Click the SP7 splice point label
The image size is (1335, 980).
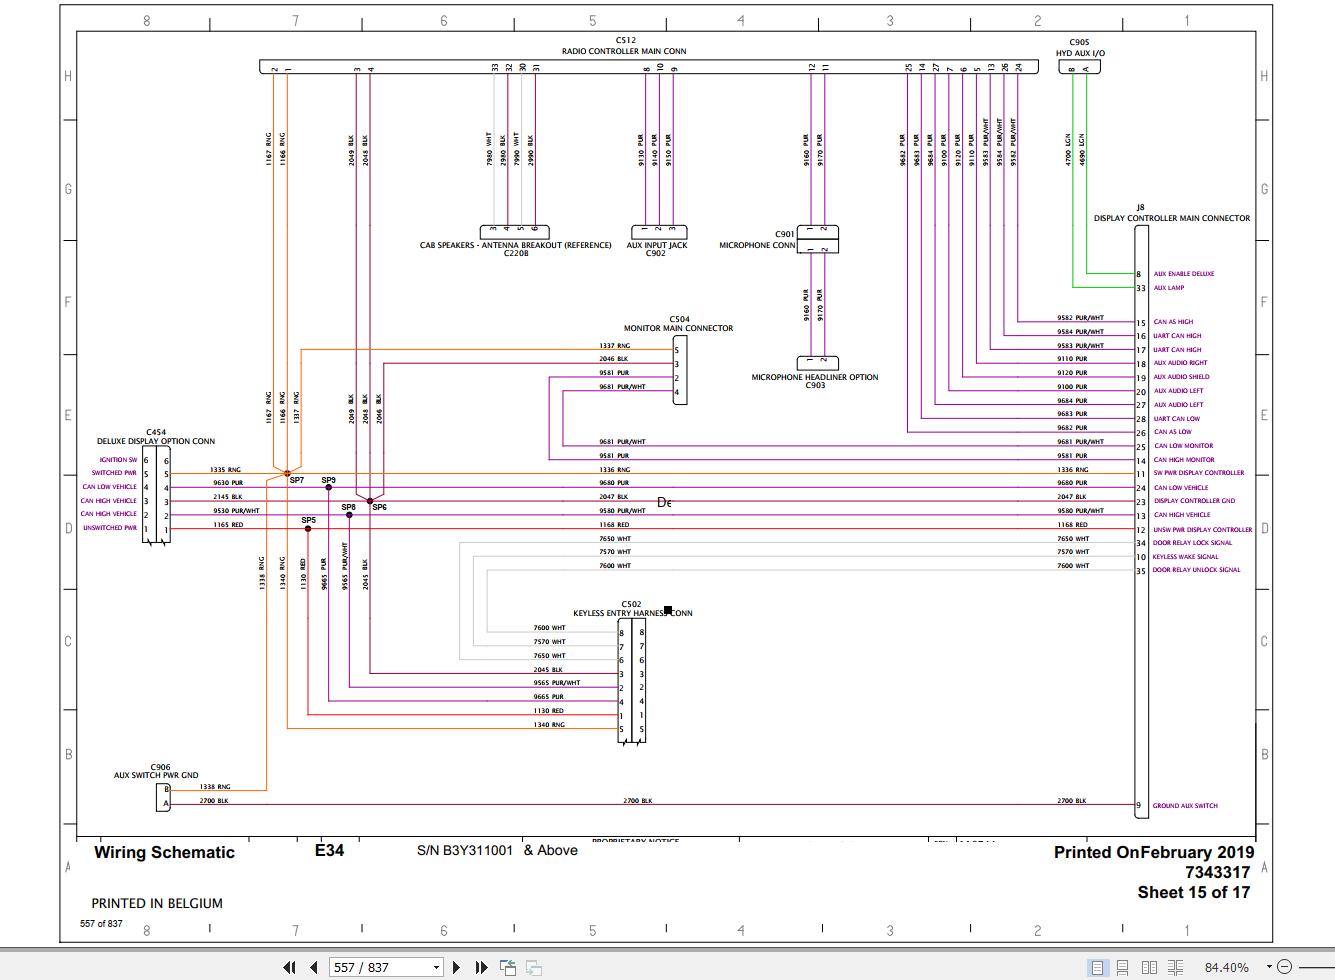297,481
